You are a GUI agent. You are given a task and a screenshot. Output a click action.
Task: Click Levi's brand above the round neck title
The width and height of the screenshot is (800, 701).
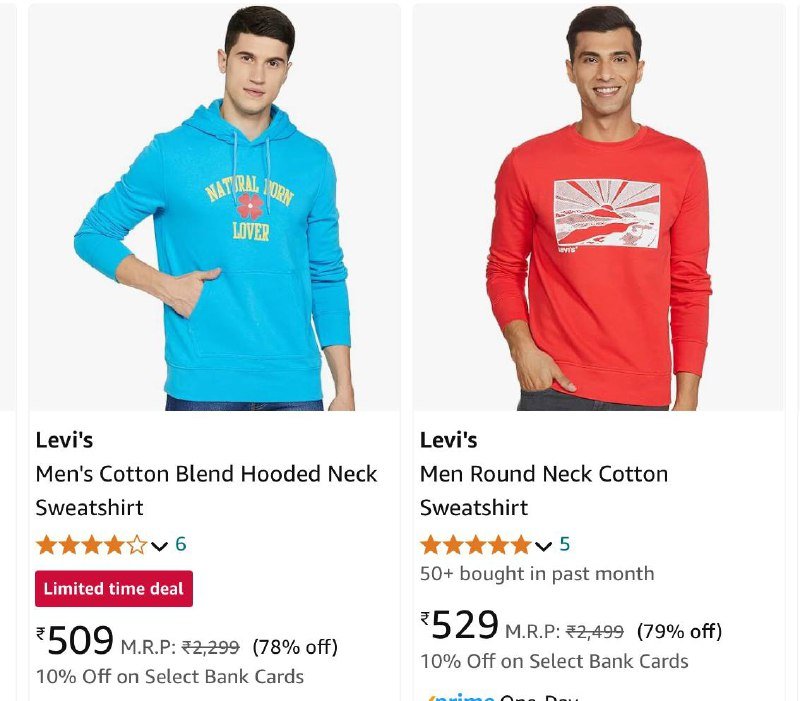[x=448, y=440]
